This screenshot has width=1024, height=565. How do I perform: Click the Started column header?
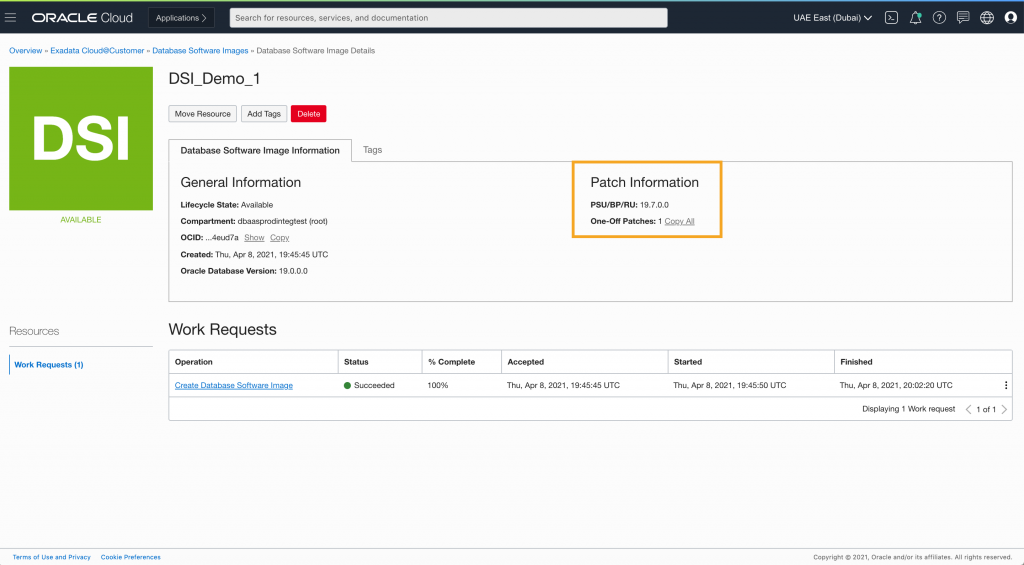click(x=751, y=362)
